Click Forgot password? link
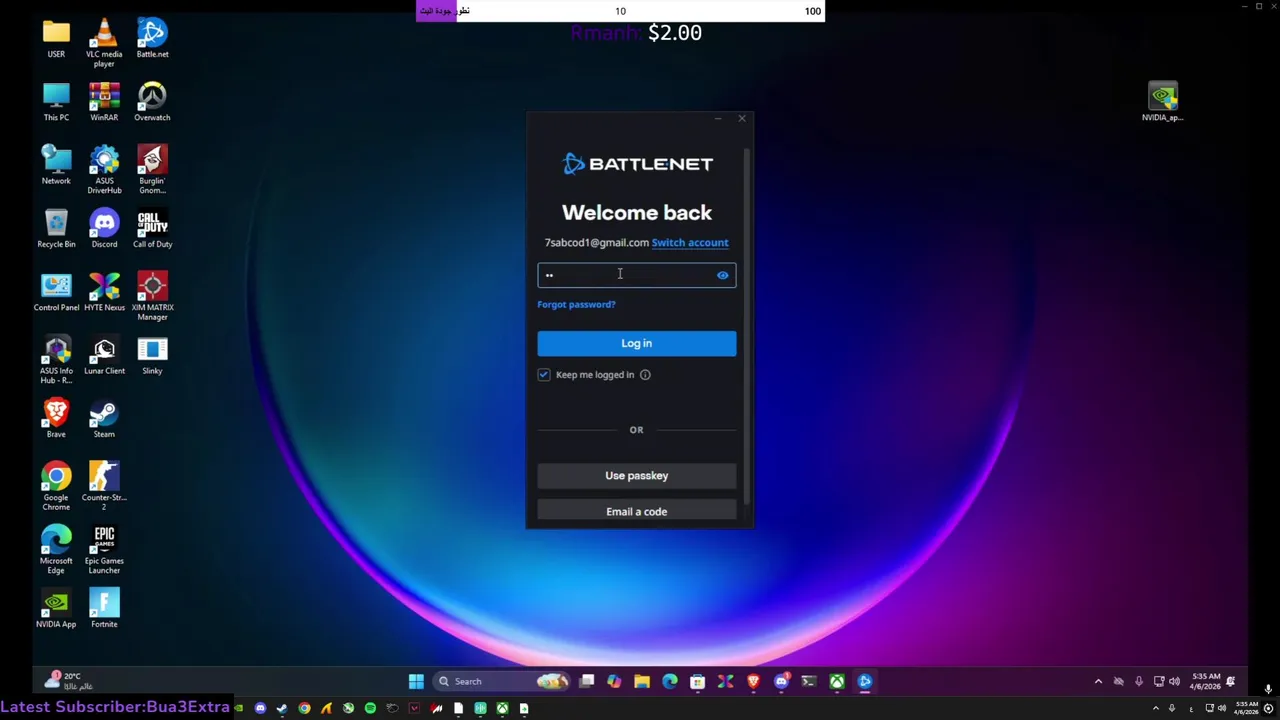 coord(576,304)
